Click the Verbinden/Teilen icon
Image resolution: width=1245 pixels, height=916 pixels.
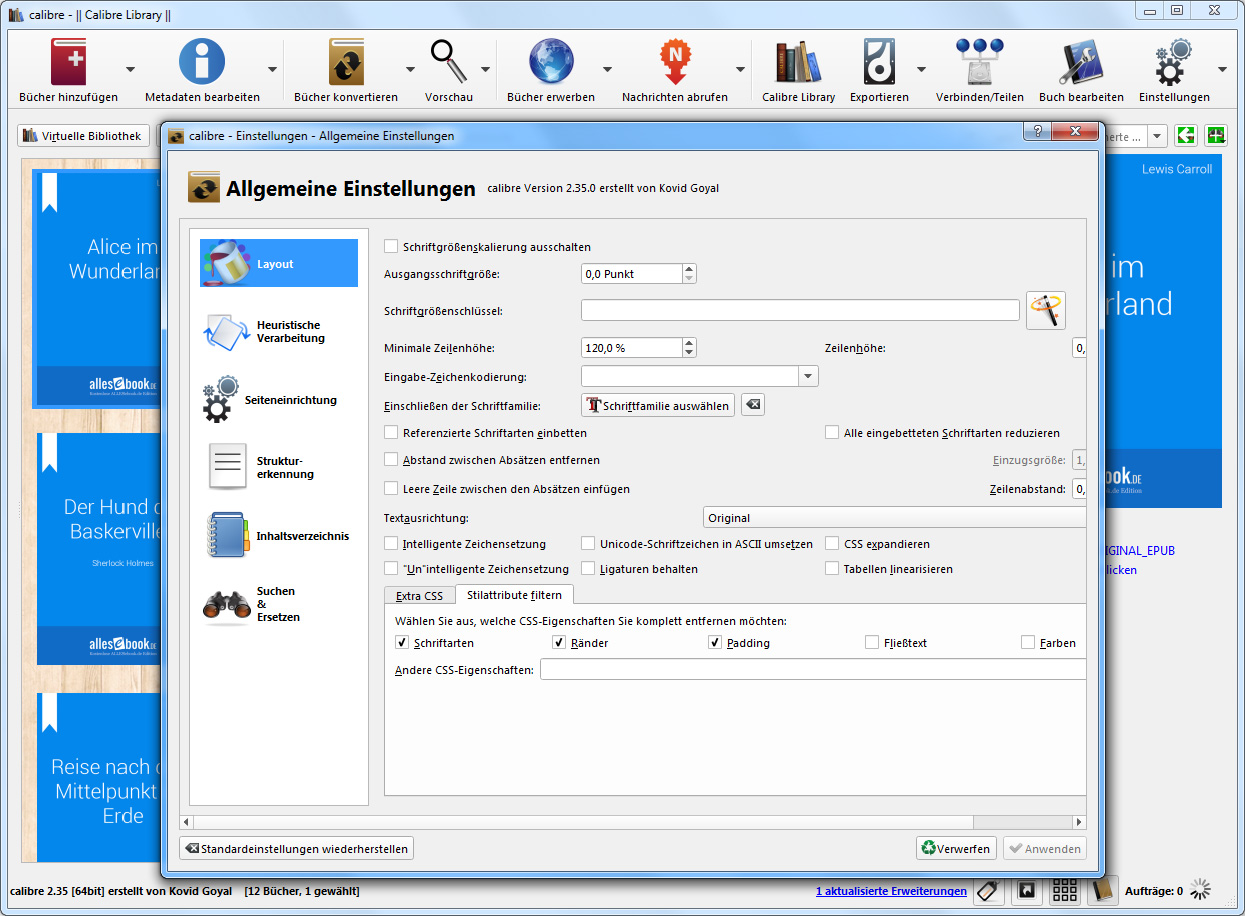[979, 62]
